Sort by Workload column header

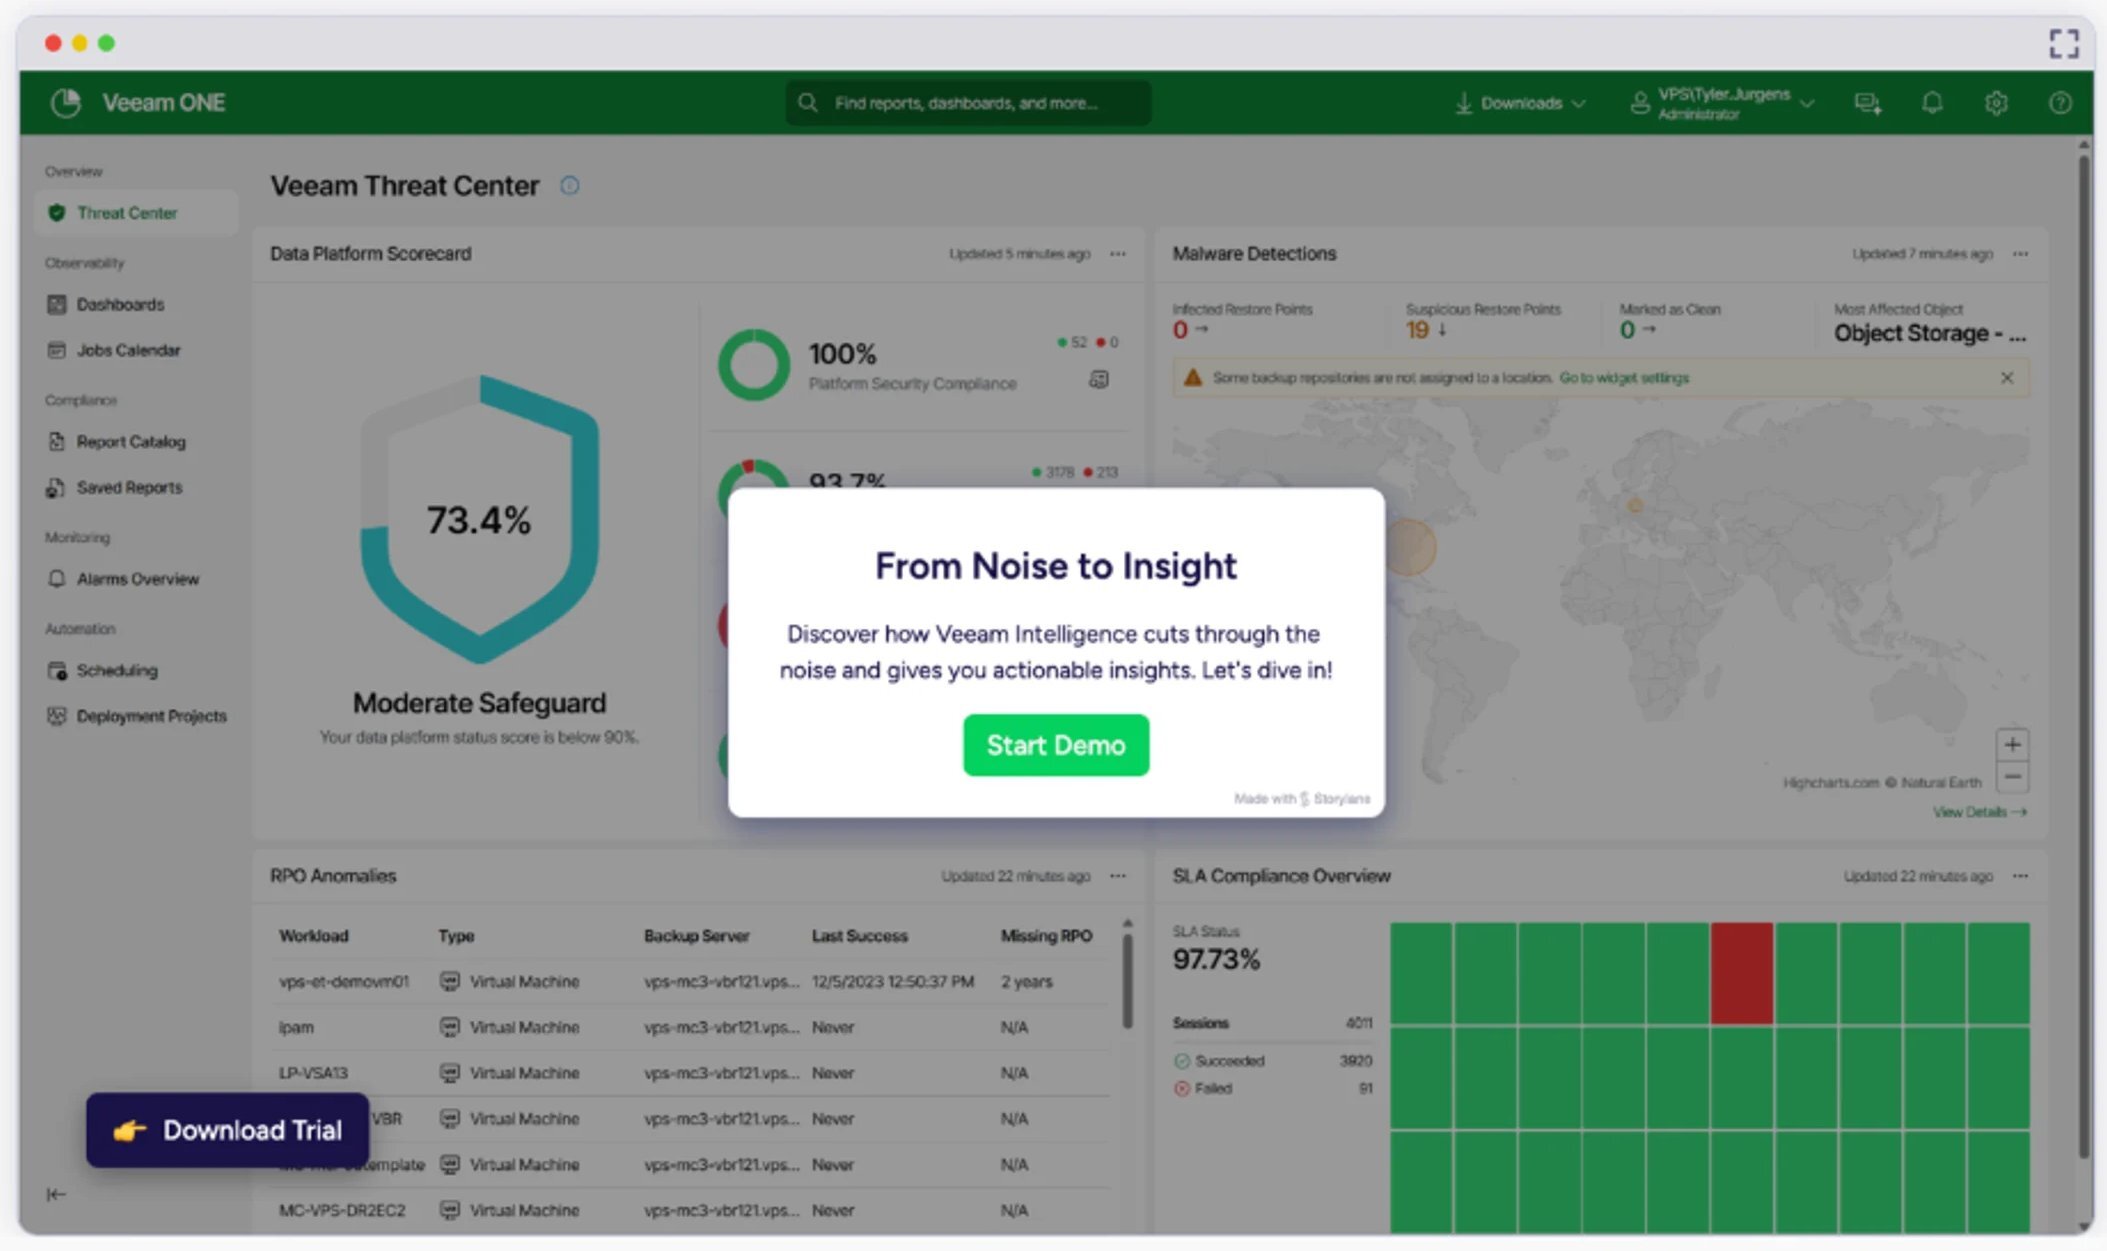point(314,936)
